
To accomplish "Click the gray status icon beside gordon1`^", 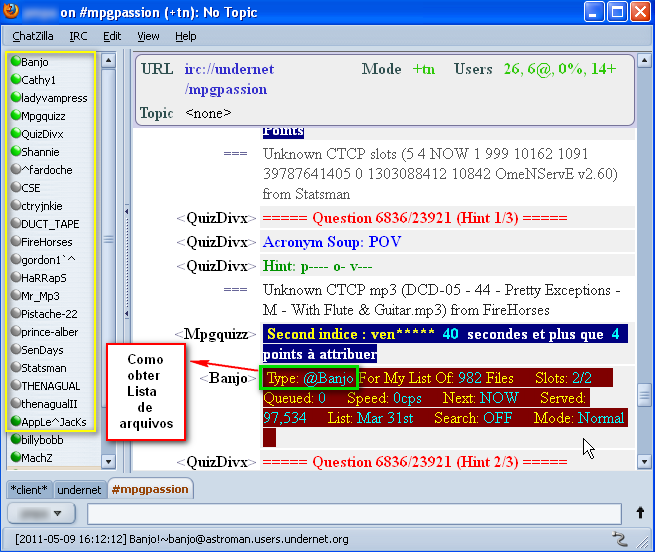I will tap(16, 259).
